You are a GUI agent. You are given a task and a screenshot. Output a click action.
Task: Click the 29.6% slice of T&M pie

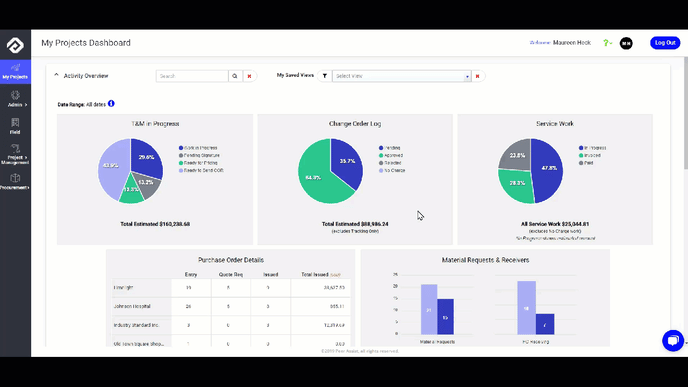[146, 157]
